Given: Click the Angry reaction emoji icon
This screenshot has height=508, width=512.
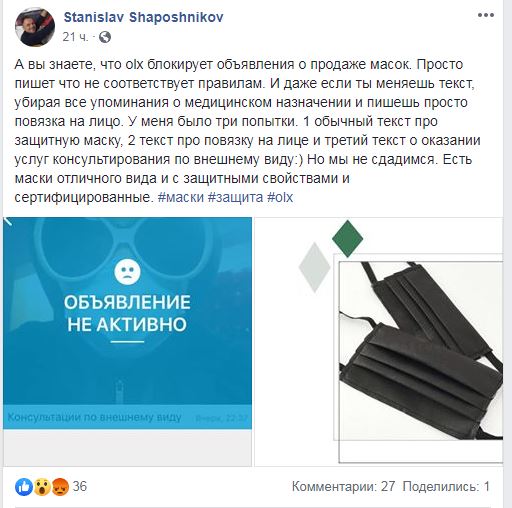Looking at the screenshot, I should [x=60, y=487].
